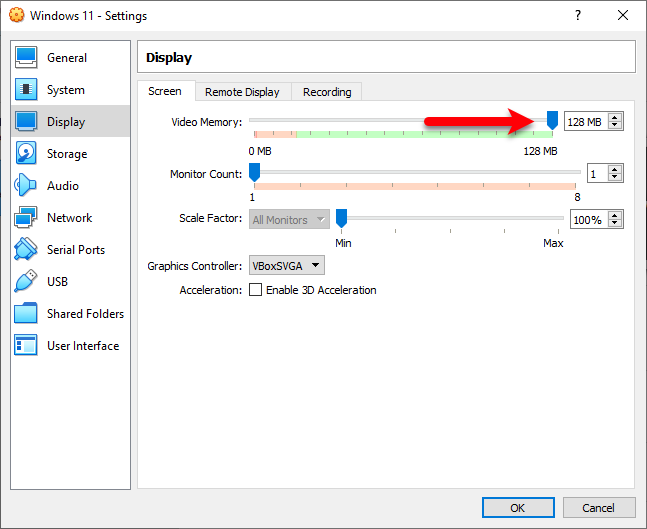
Task: Close the Settings dialog with X
Action: coord(623,15)
